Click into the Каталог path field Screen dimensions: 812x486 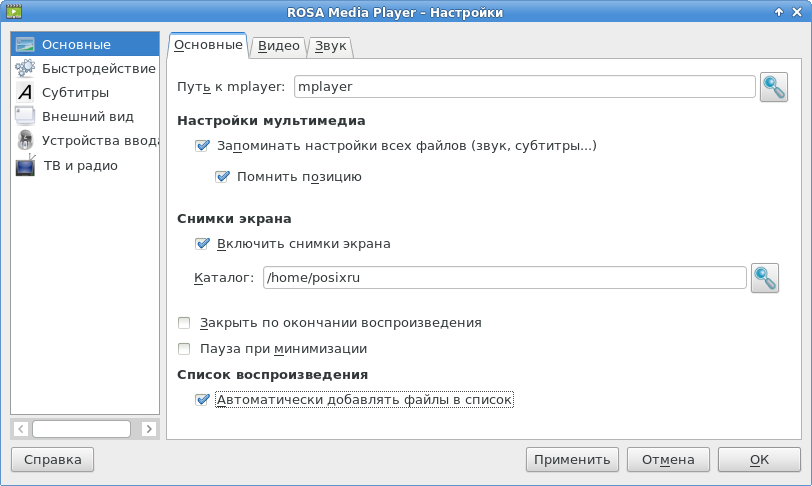point(504,278)
